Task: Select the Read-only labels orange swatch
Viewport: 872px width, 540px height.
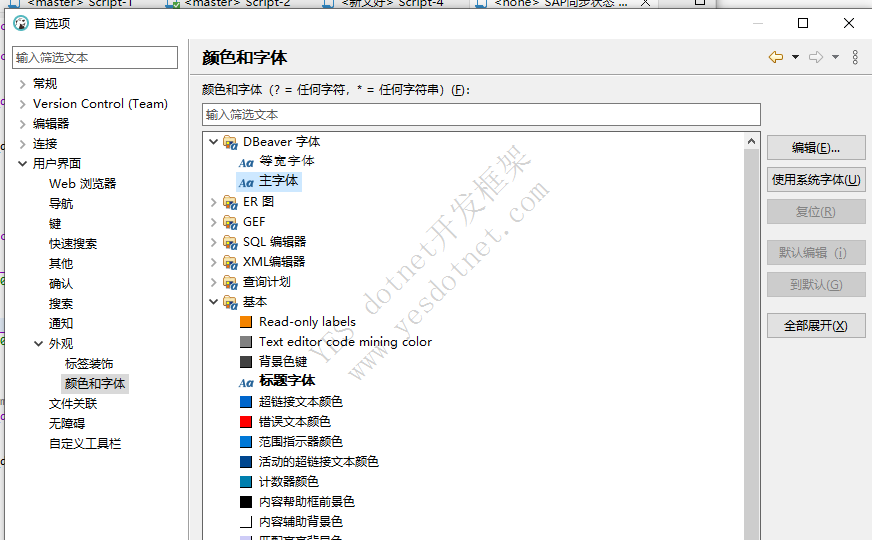Action: (246, 322)
